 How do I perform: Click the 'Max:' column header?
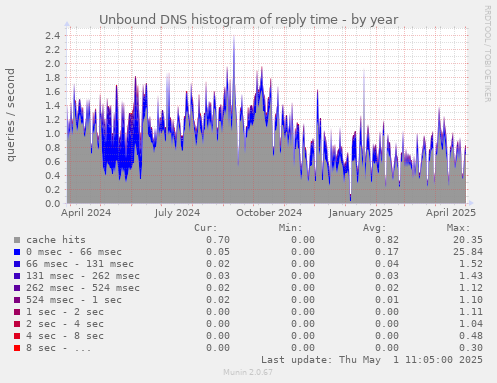458,228
